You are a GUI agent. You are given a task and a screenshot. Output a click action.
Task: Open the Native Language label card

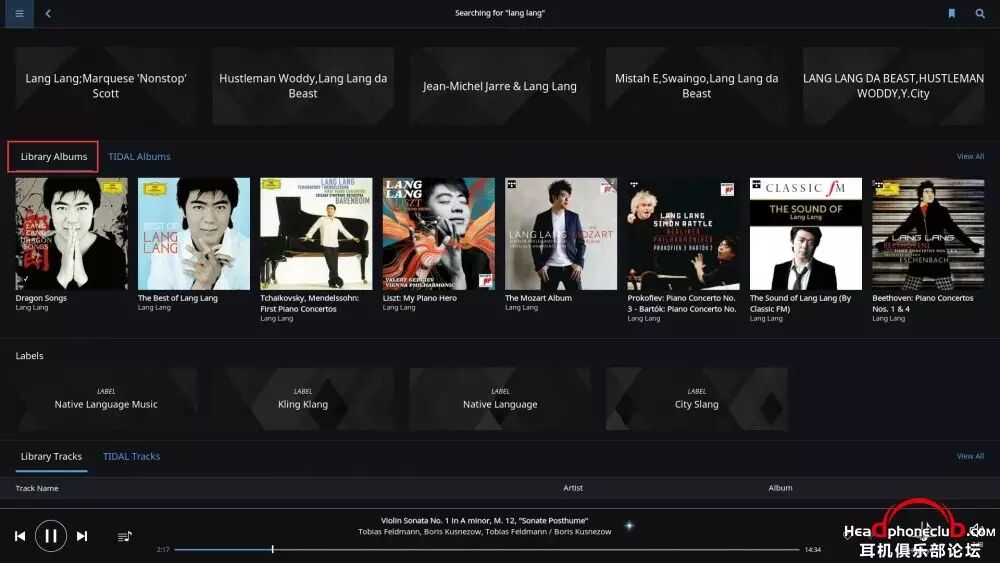point(499,398)
